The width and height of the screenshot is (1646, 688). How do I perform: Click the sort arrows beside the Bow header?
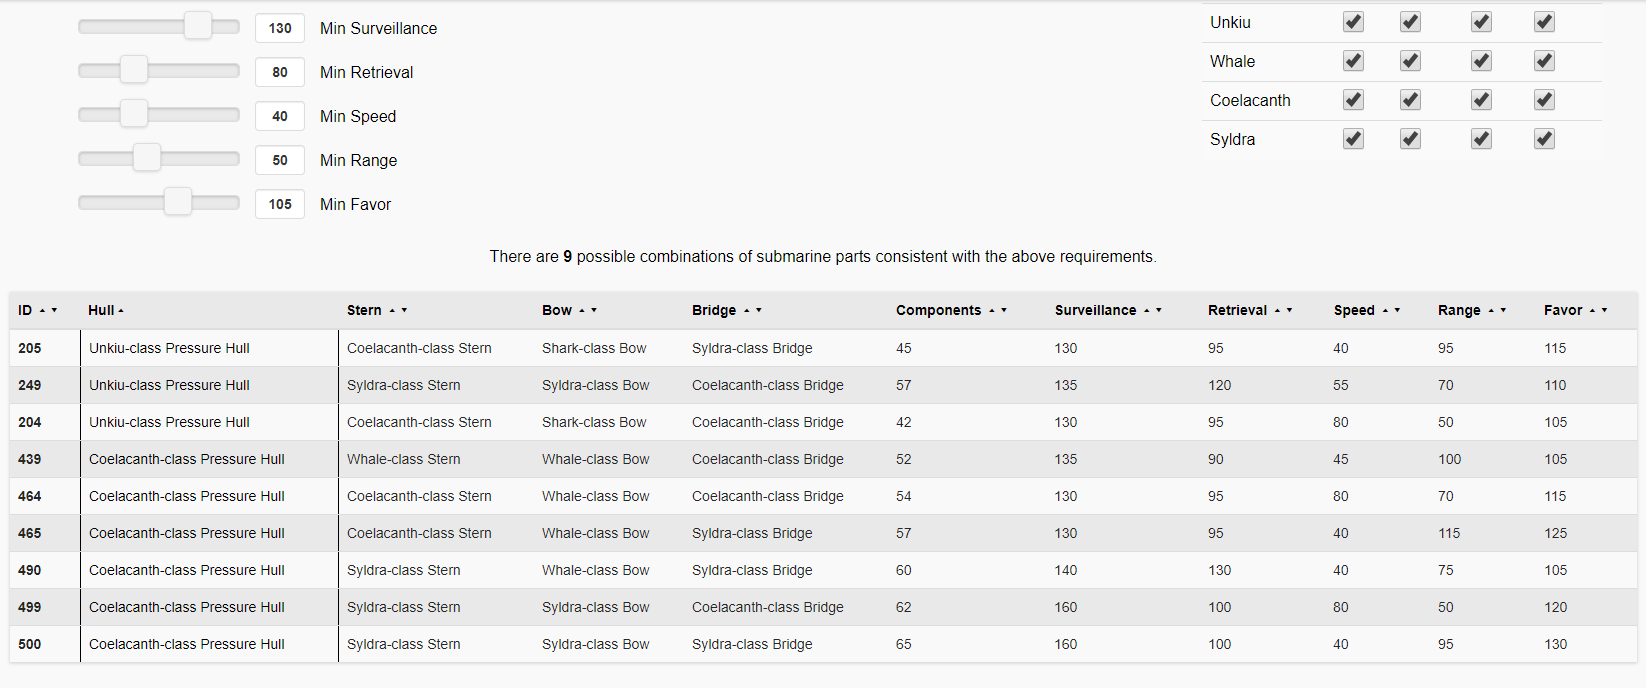pyautogui.click(x=587, y=311)
